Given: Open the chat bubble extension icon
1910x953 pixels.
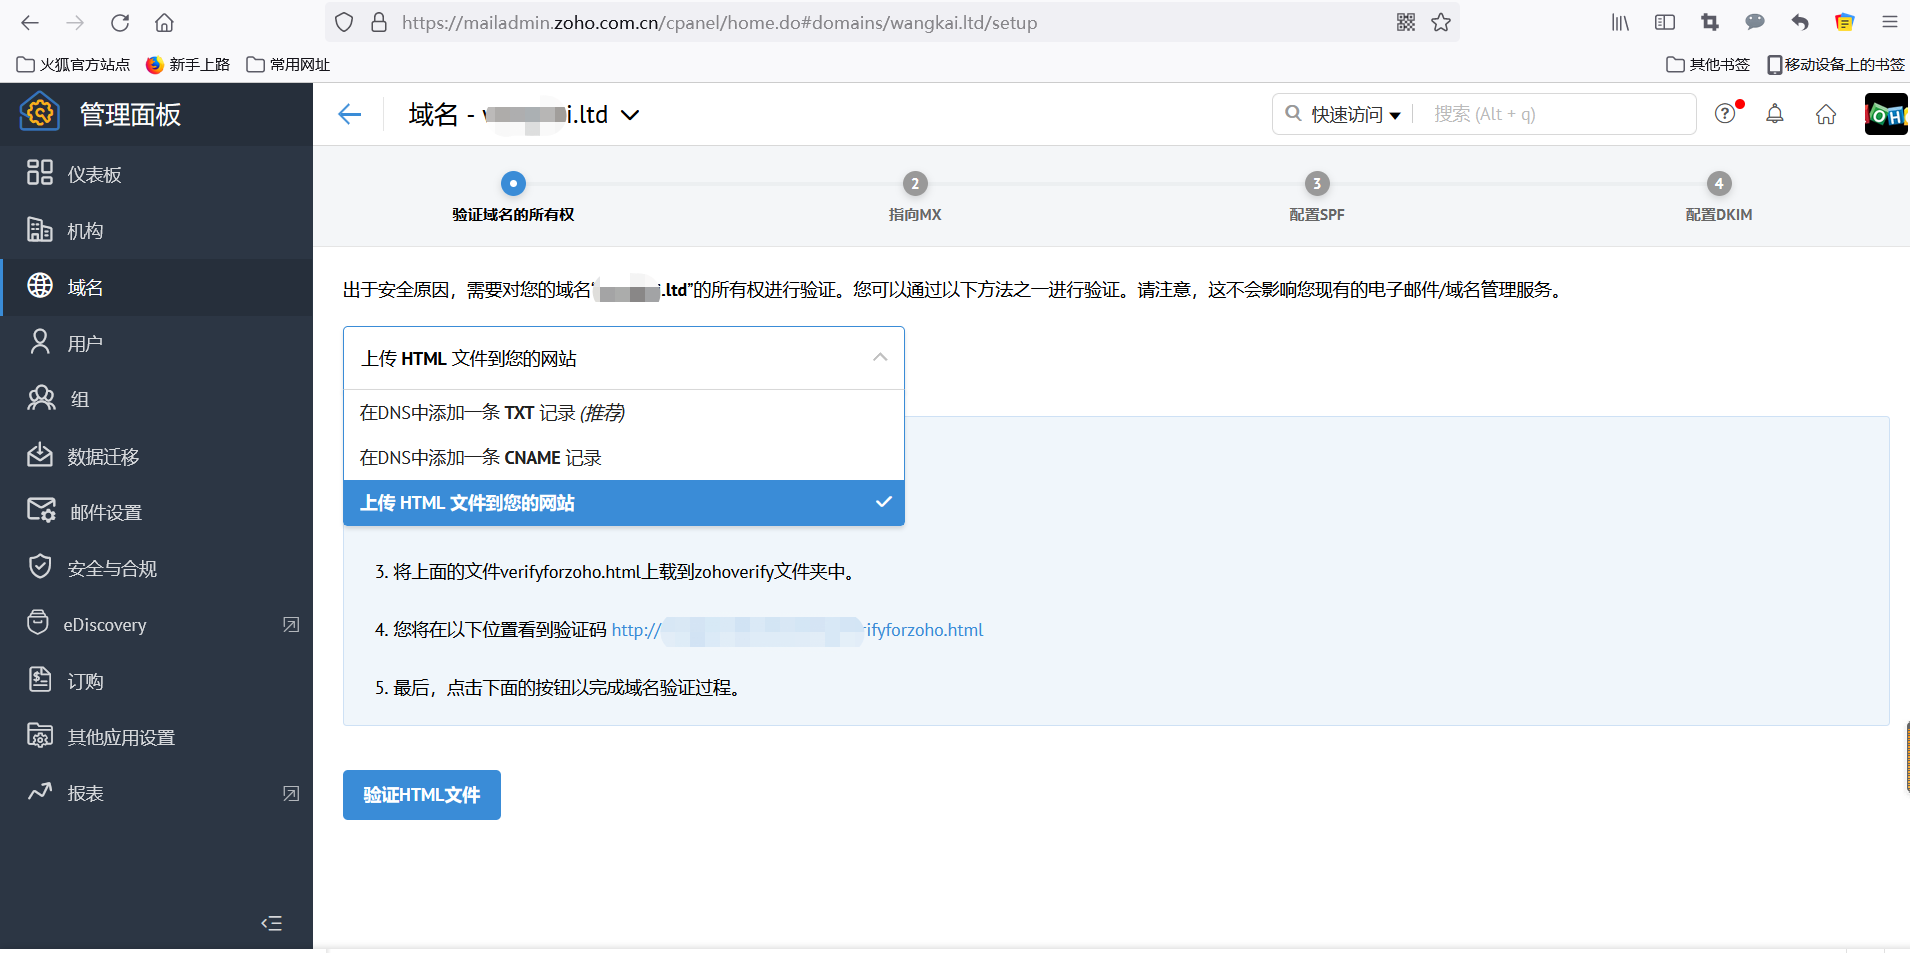Looking at the screenshot, I should pyautogui.click(x=1755, y=22).
